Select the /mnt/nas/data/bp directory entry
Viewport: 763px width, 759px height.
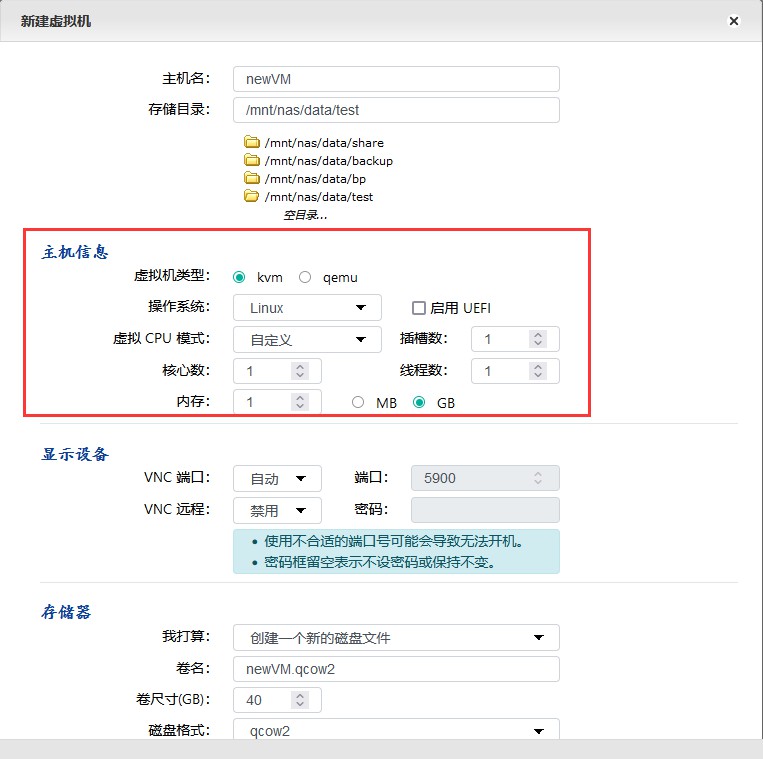315,179
